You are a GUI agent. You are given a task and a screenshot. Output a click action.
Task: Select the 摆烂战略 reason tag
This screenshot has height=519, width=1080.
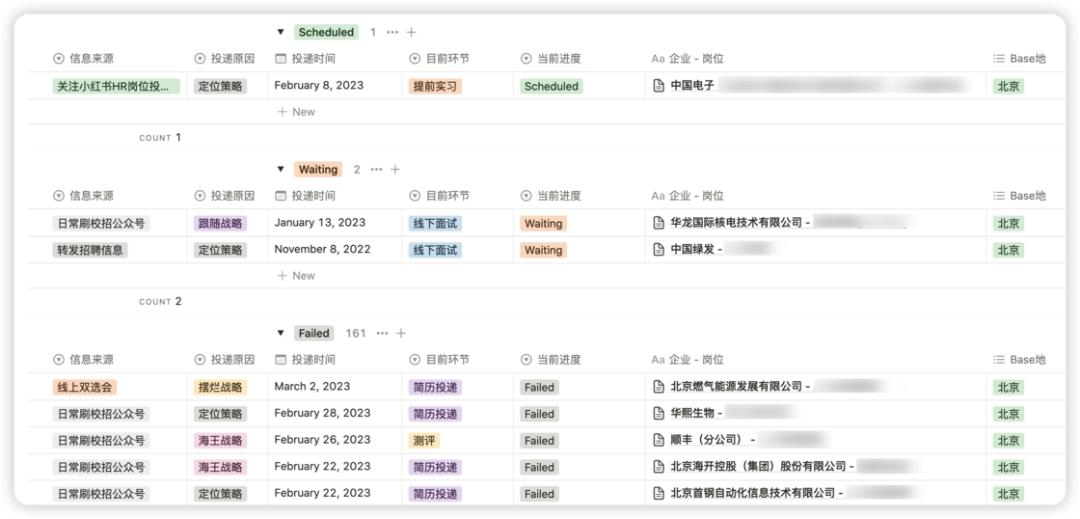click(220, 387)
